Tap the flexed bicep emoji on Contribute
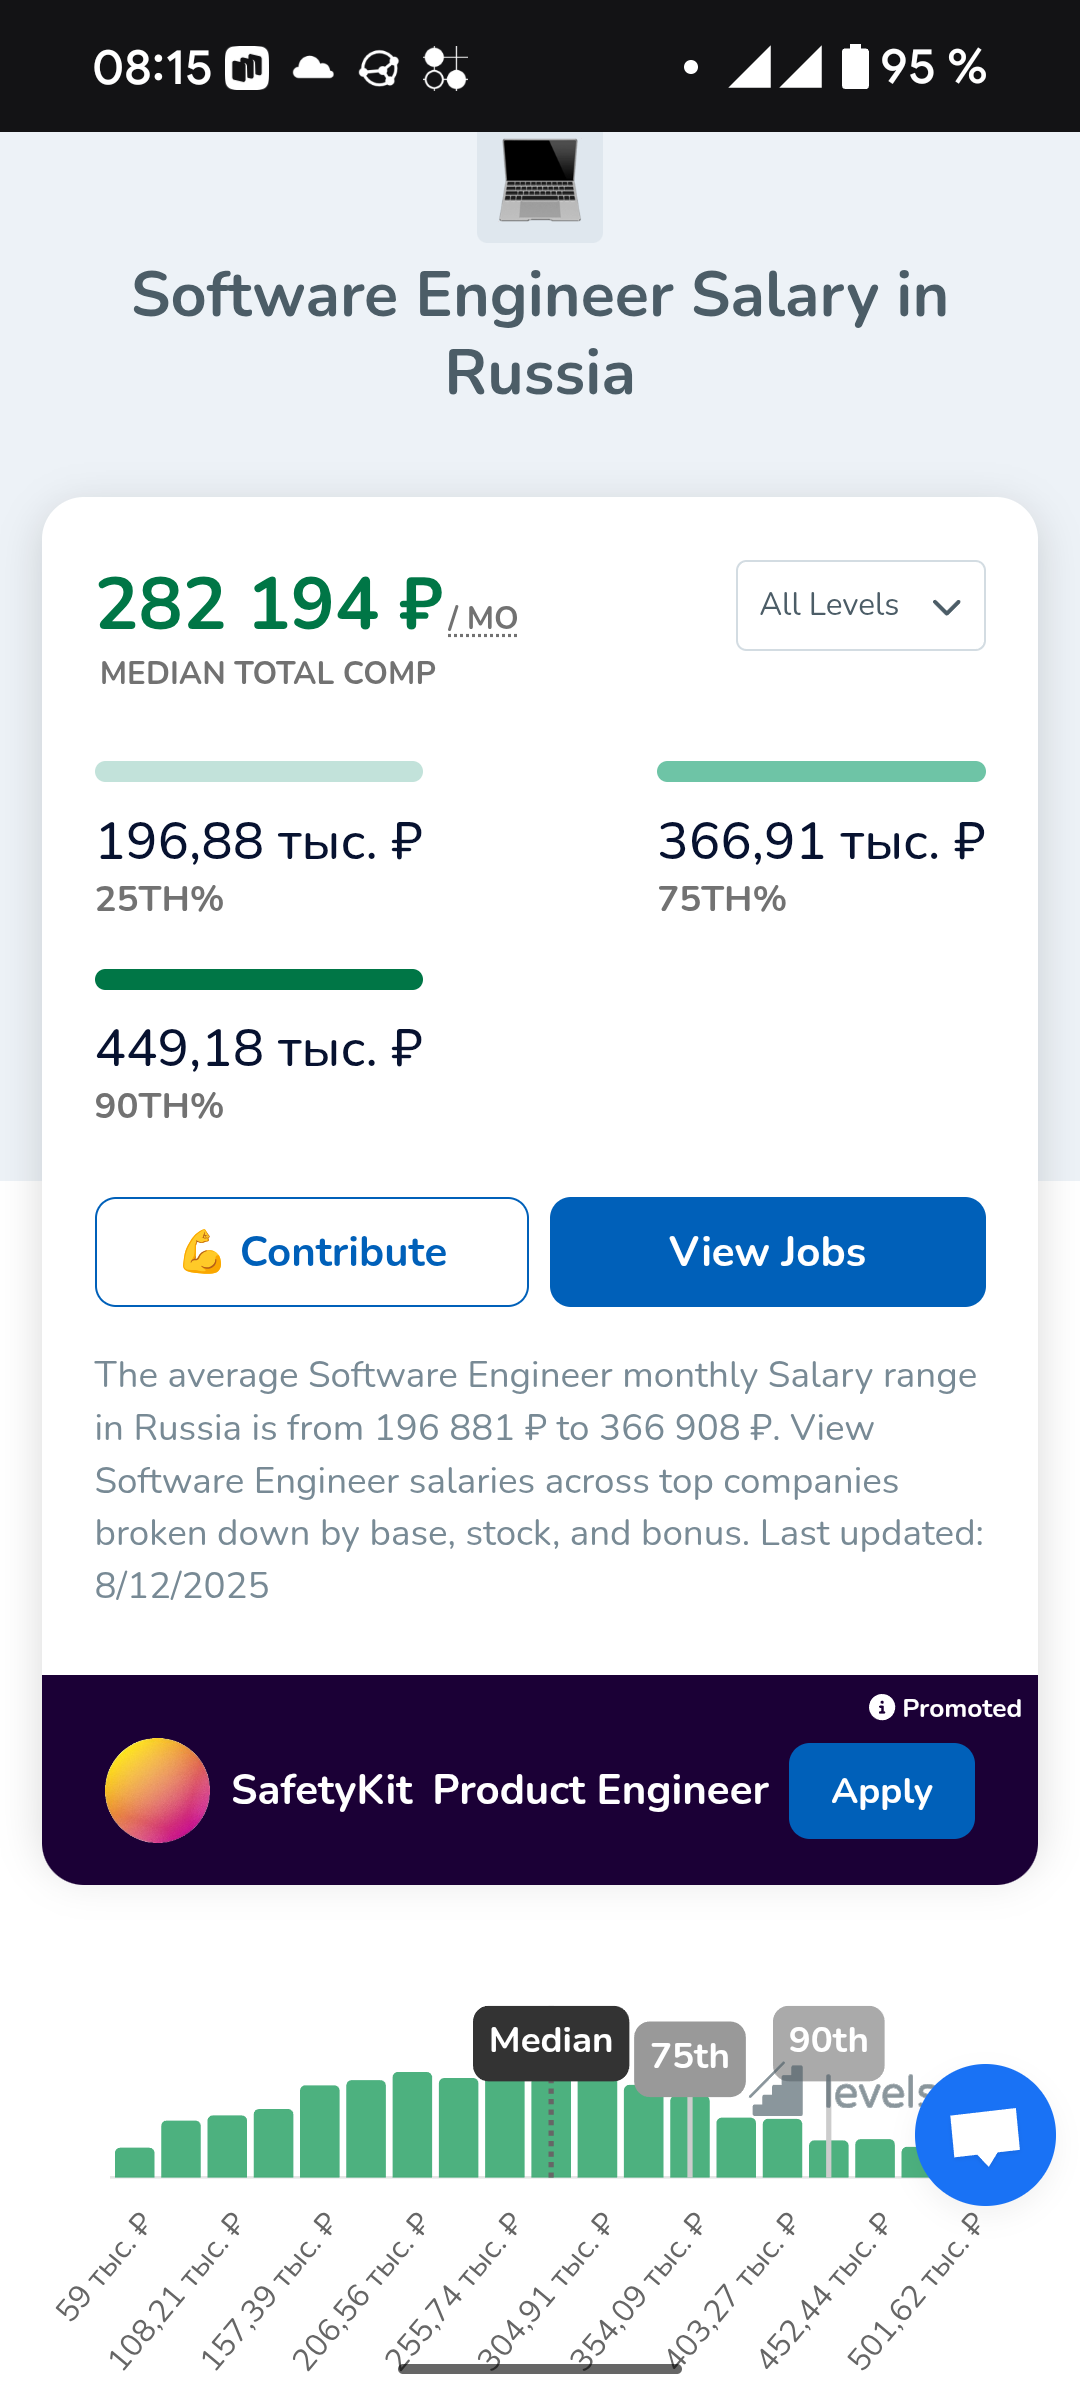The height and width of the screenshot is (2400, 1080). pyautogui.click(x=202, y=1252)
